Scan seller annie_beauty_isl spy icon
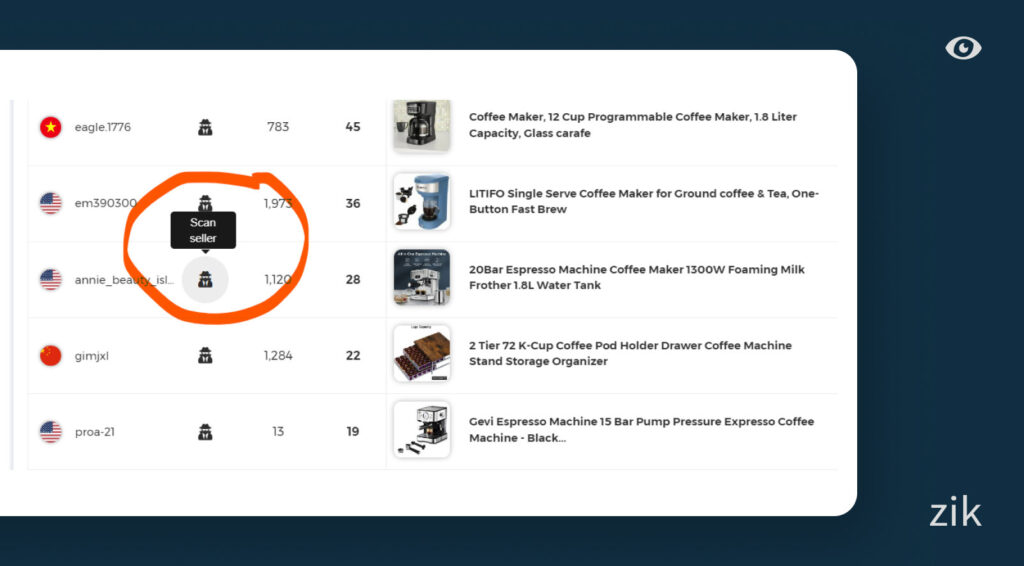The width and height of the screenshot is (1024, 566). point(205,279)
